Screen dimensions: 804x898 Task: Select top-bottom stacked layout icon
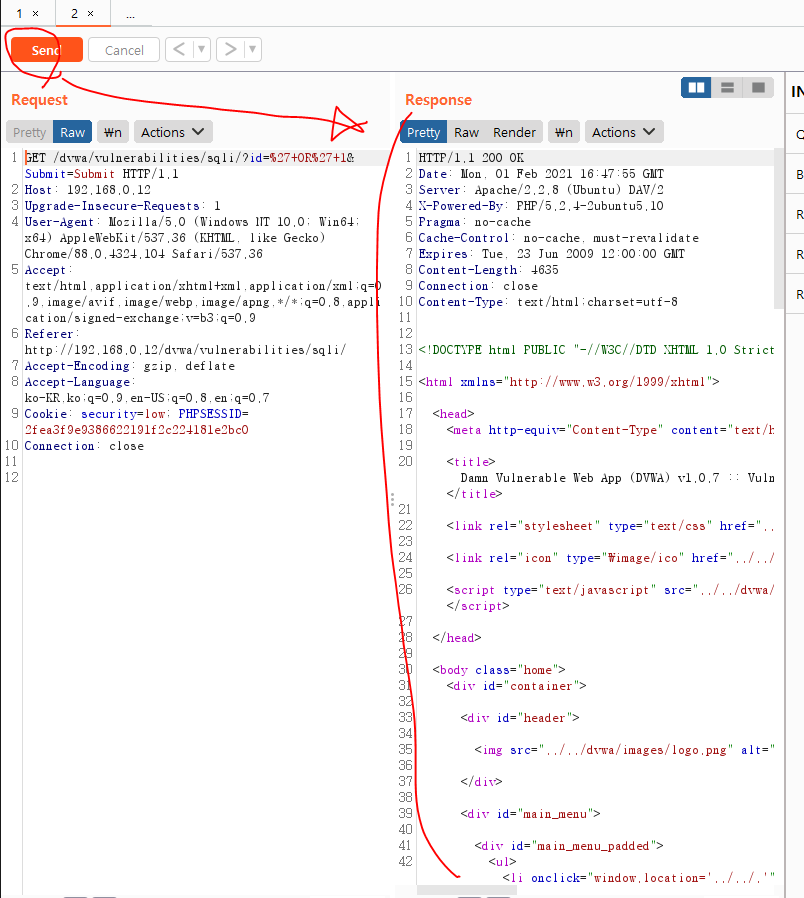pos(727,88)
